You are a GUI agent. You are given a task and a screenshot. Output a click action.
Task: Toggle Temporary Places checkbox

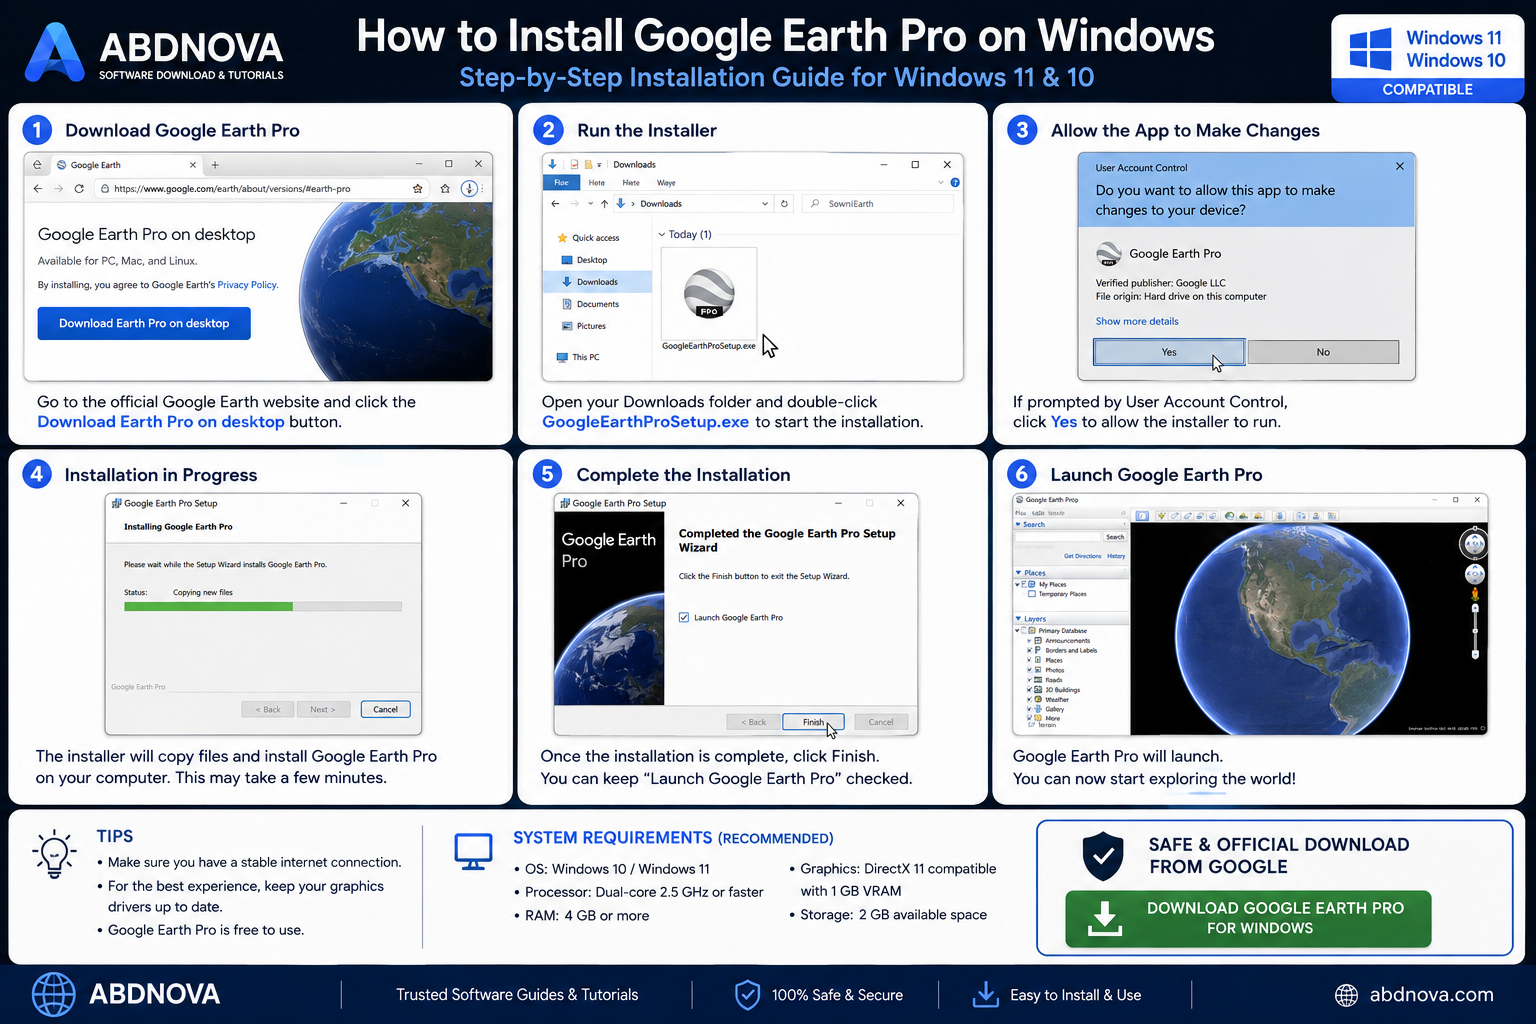click(1032, 594)
